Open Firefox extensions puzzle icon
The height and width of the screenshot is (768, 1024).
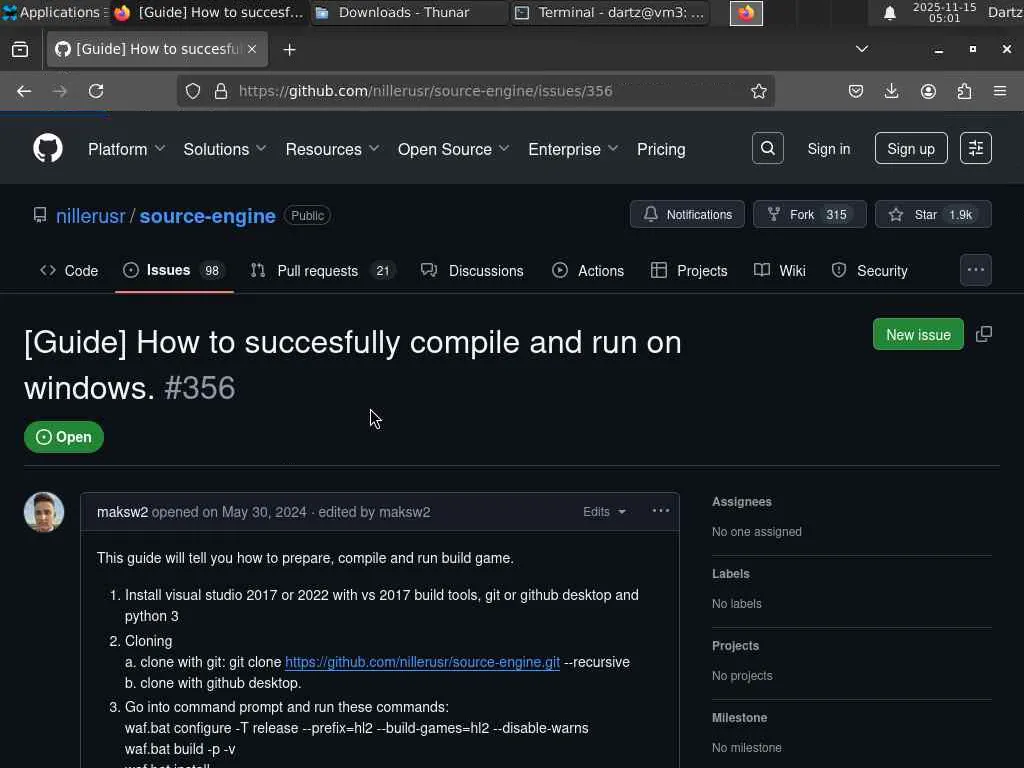(x=964, y=91)
